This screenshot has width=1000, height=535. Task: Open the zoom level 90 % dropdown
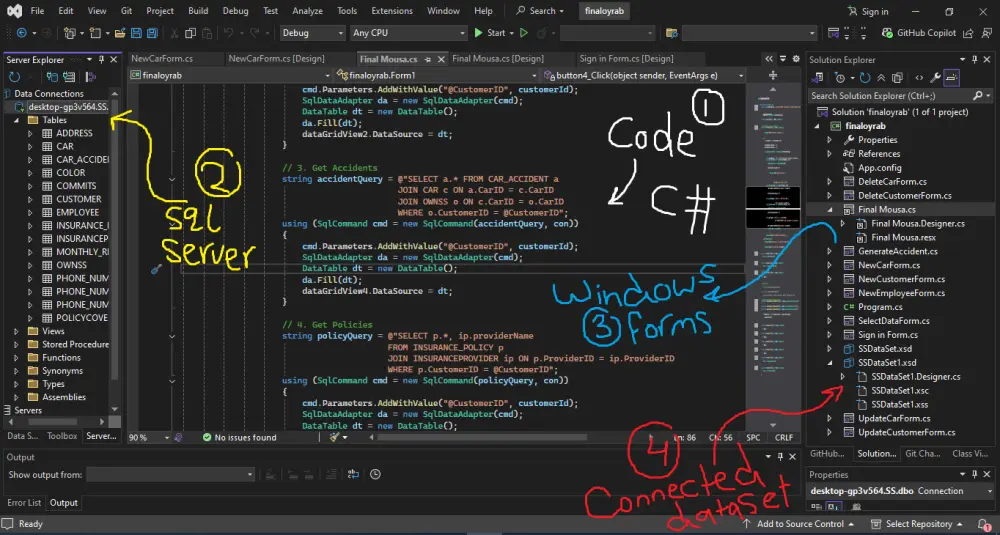(x=149, y=437)
